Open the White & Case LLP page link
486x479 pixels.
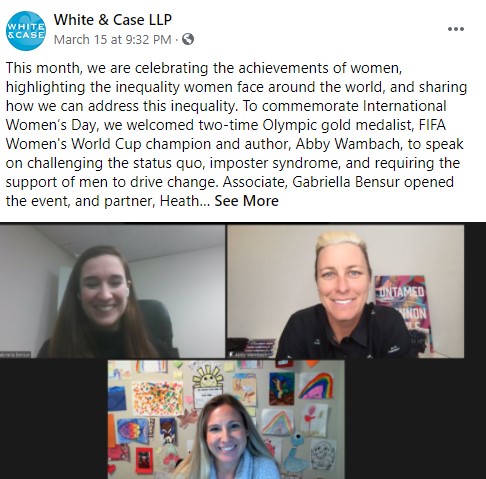[x=113, y=20]
